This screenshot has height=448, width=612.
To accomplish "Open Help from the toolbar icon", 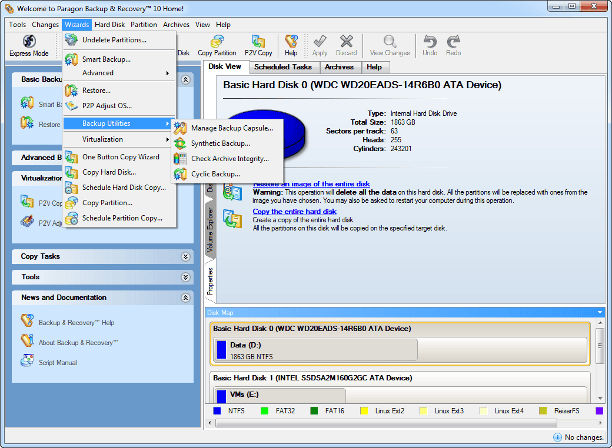I will pyautogui.click(x=291, y=41).
